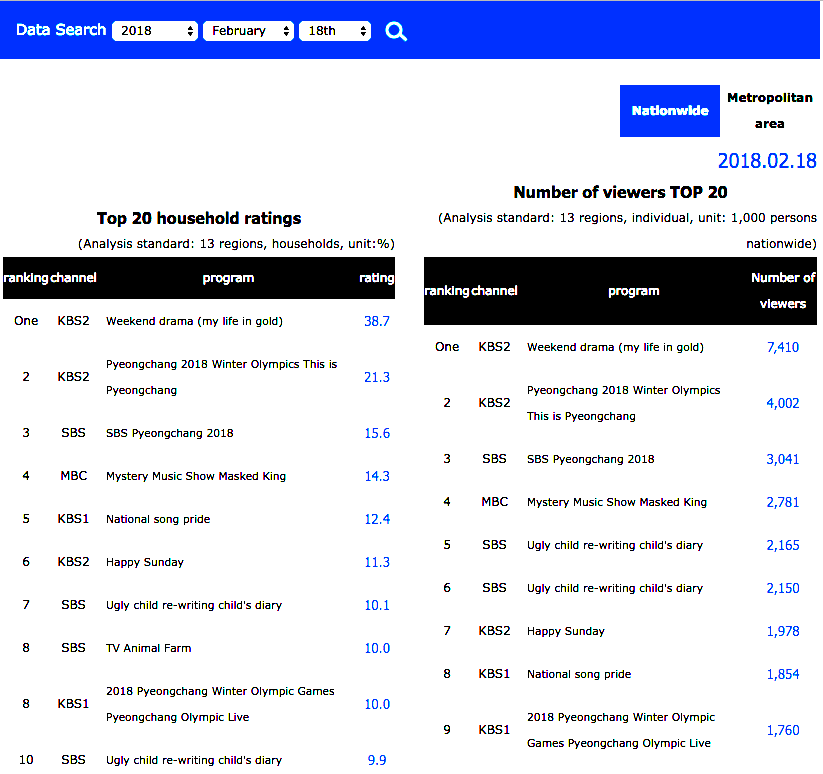Click the household rating value 21.3
823x774 pixels.
pos(377,377)
